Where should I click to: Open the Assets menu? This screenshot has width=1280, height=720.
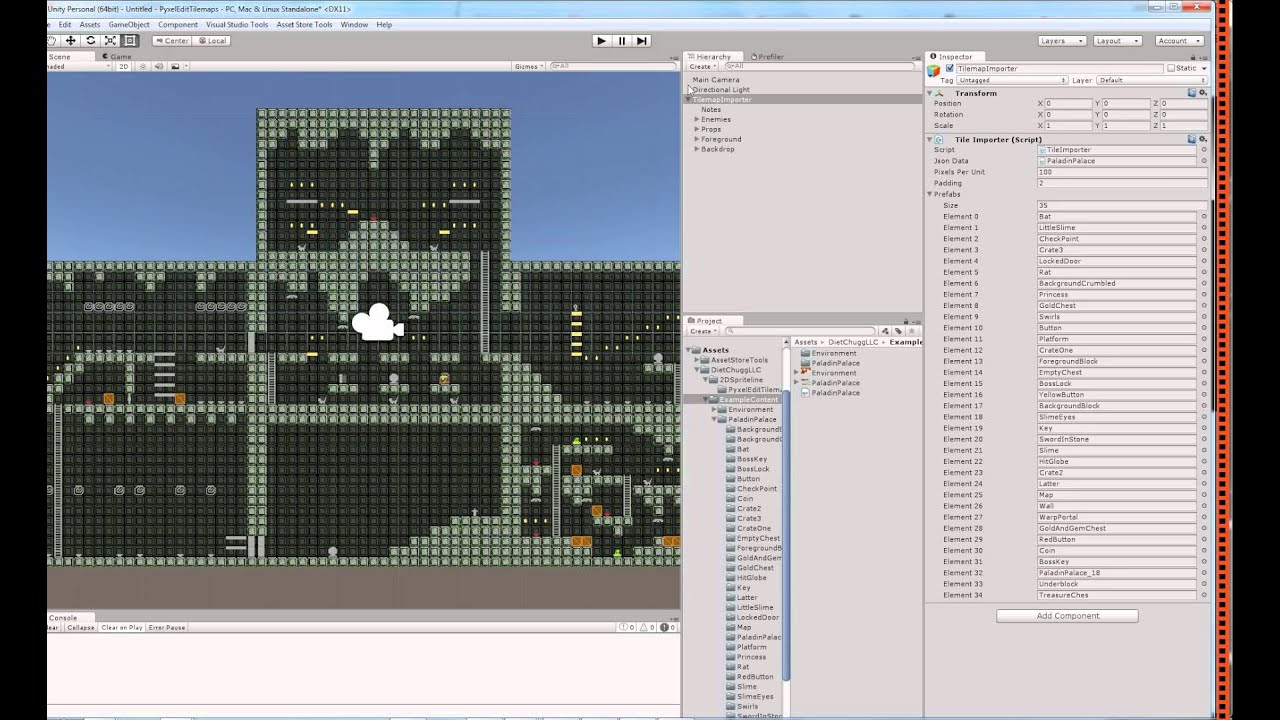90,25
